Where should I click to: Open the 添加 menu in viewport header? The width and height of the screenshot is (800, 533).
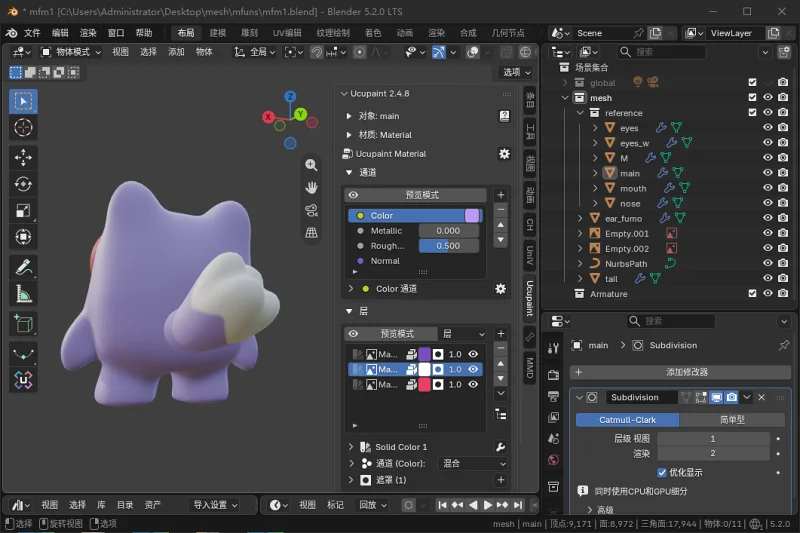coord(176,52)
